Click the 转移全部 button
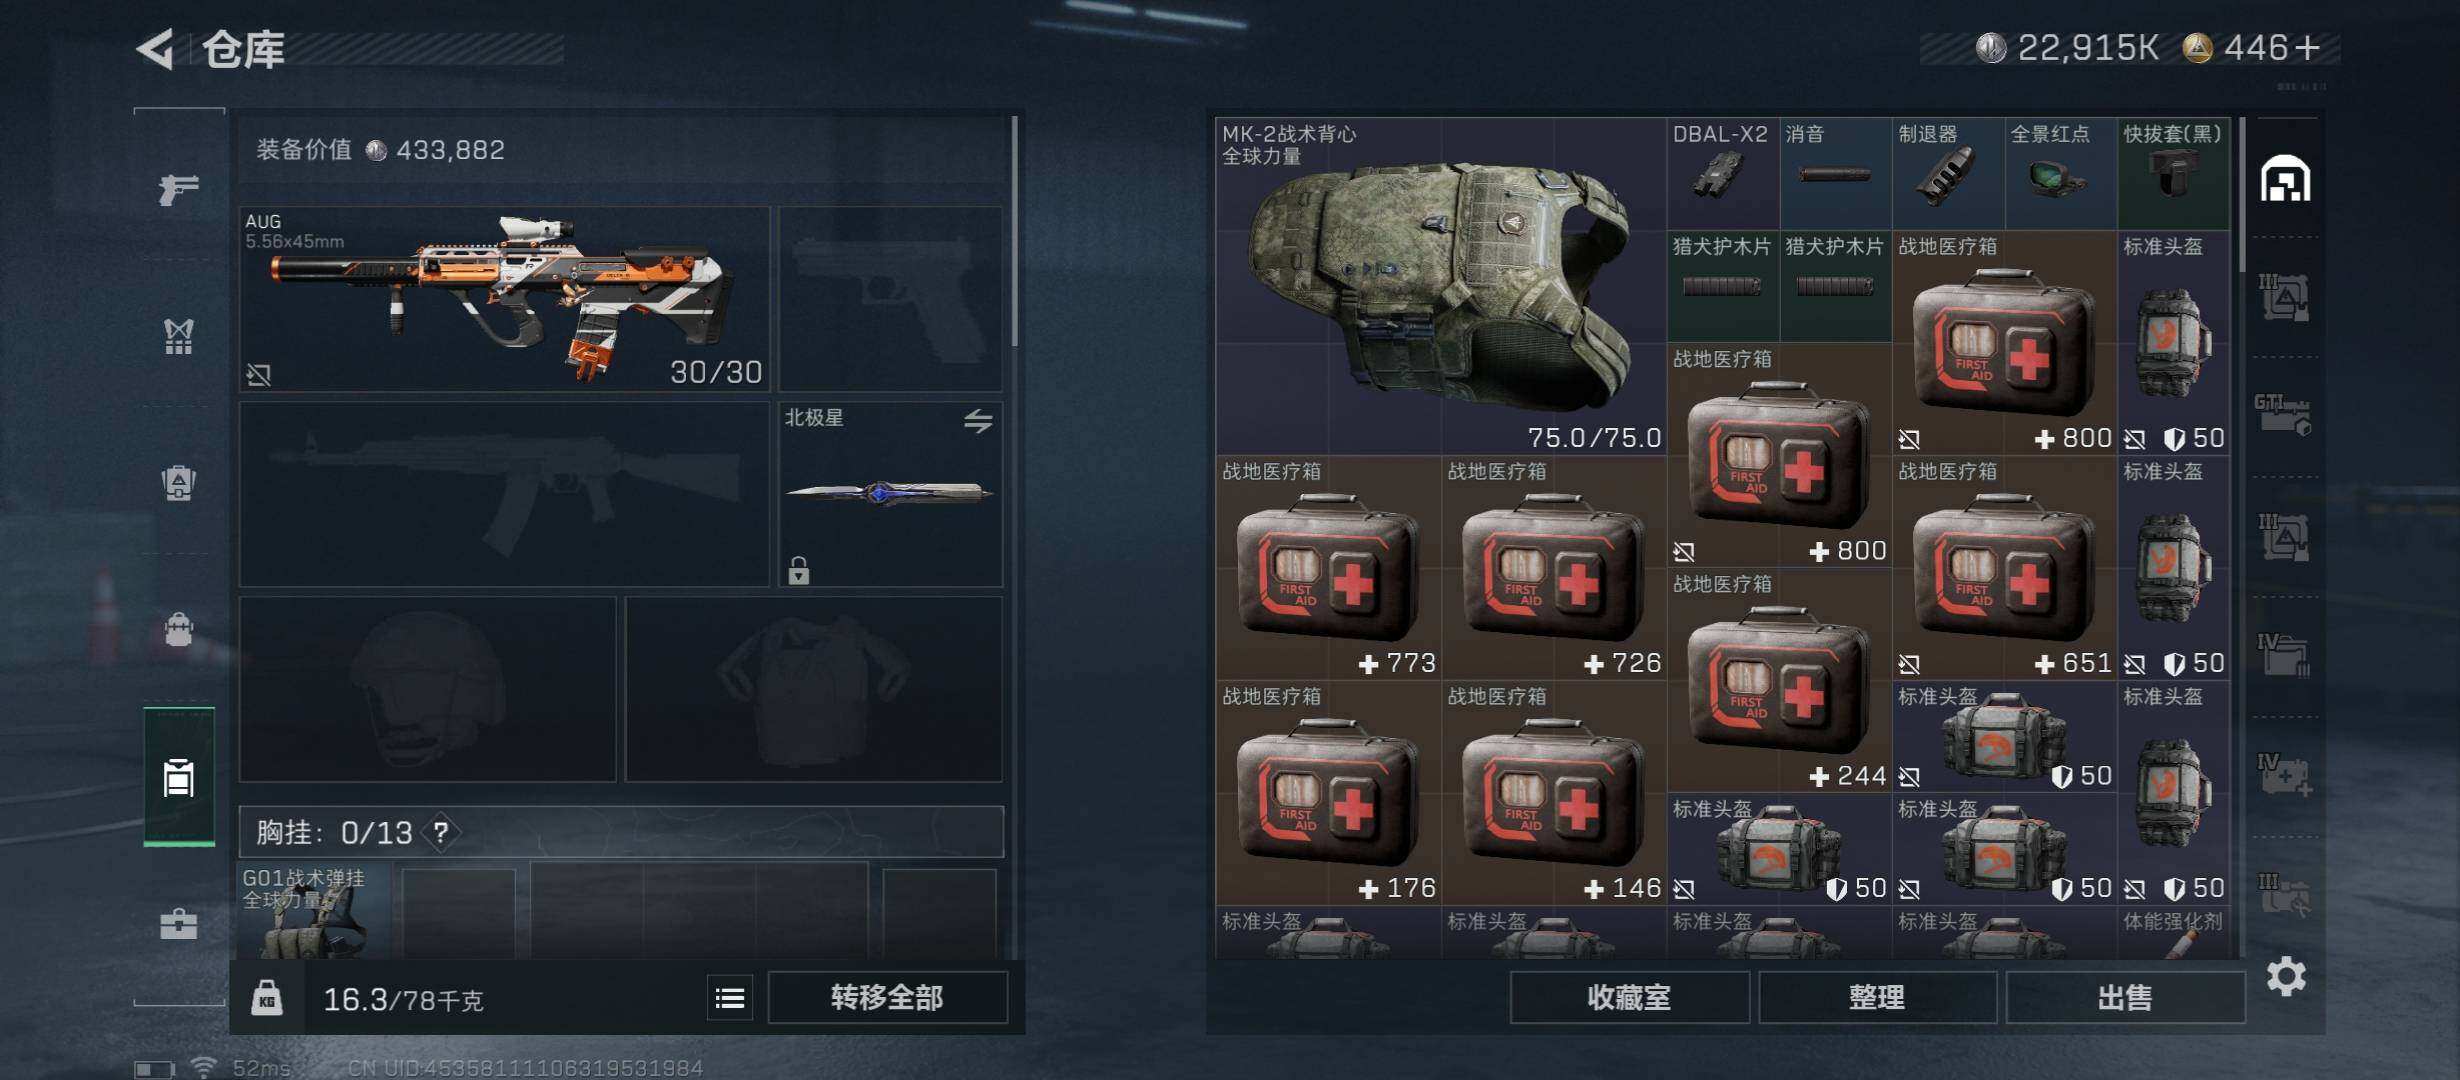The height and width of the screenshot is (1080, 2460). (x=887, y=998)
